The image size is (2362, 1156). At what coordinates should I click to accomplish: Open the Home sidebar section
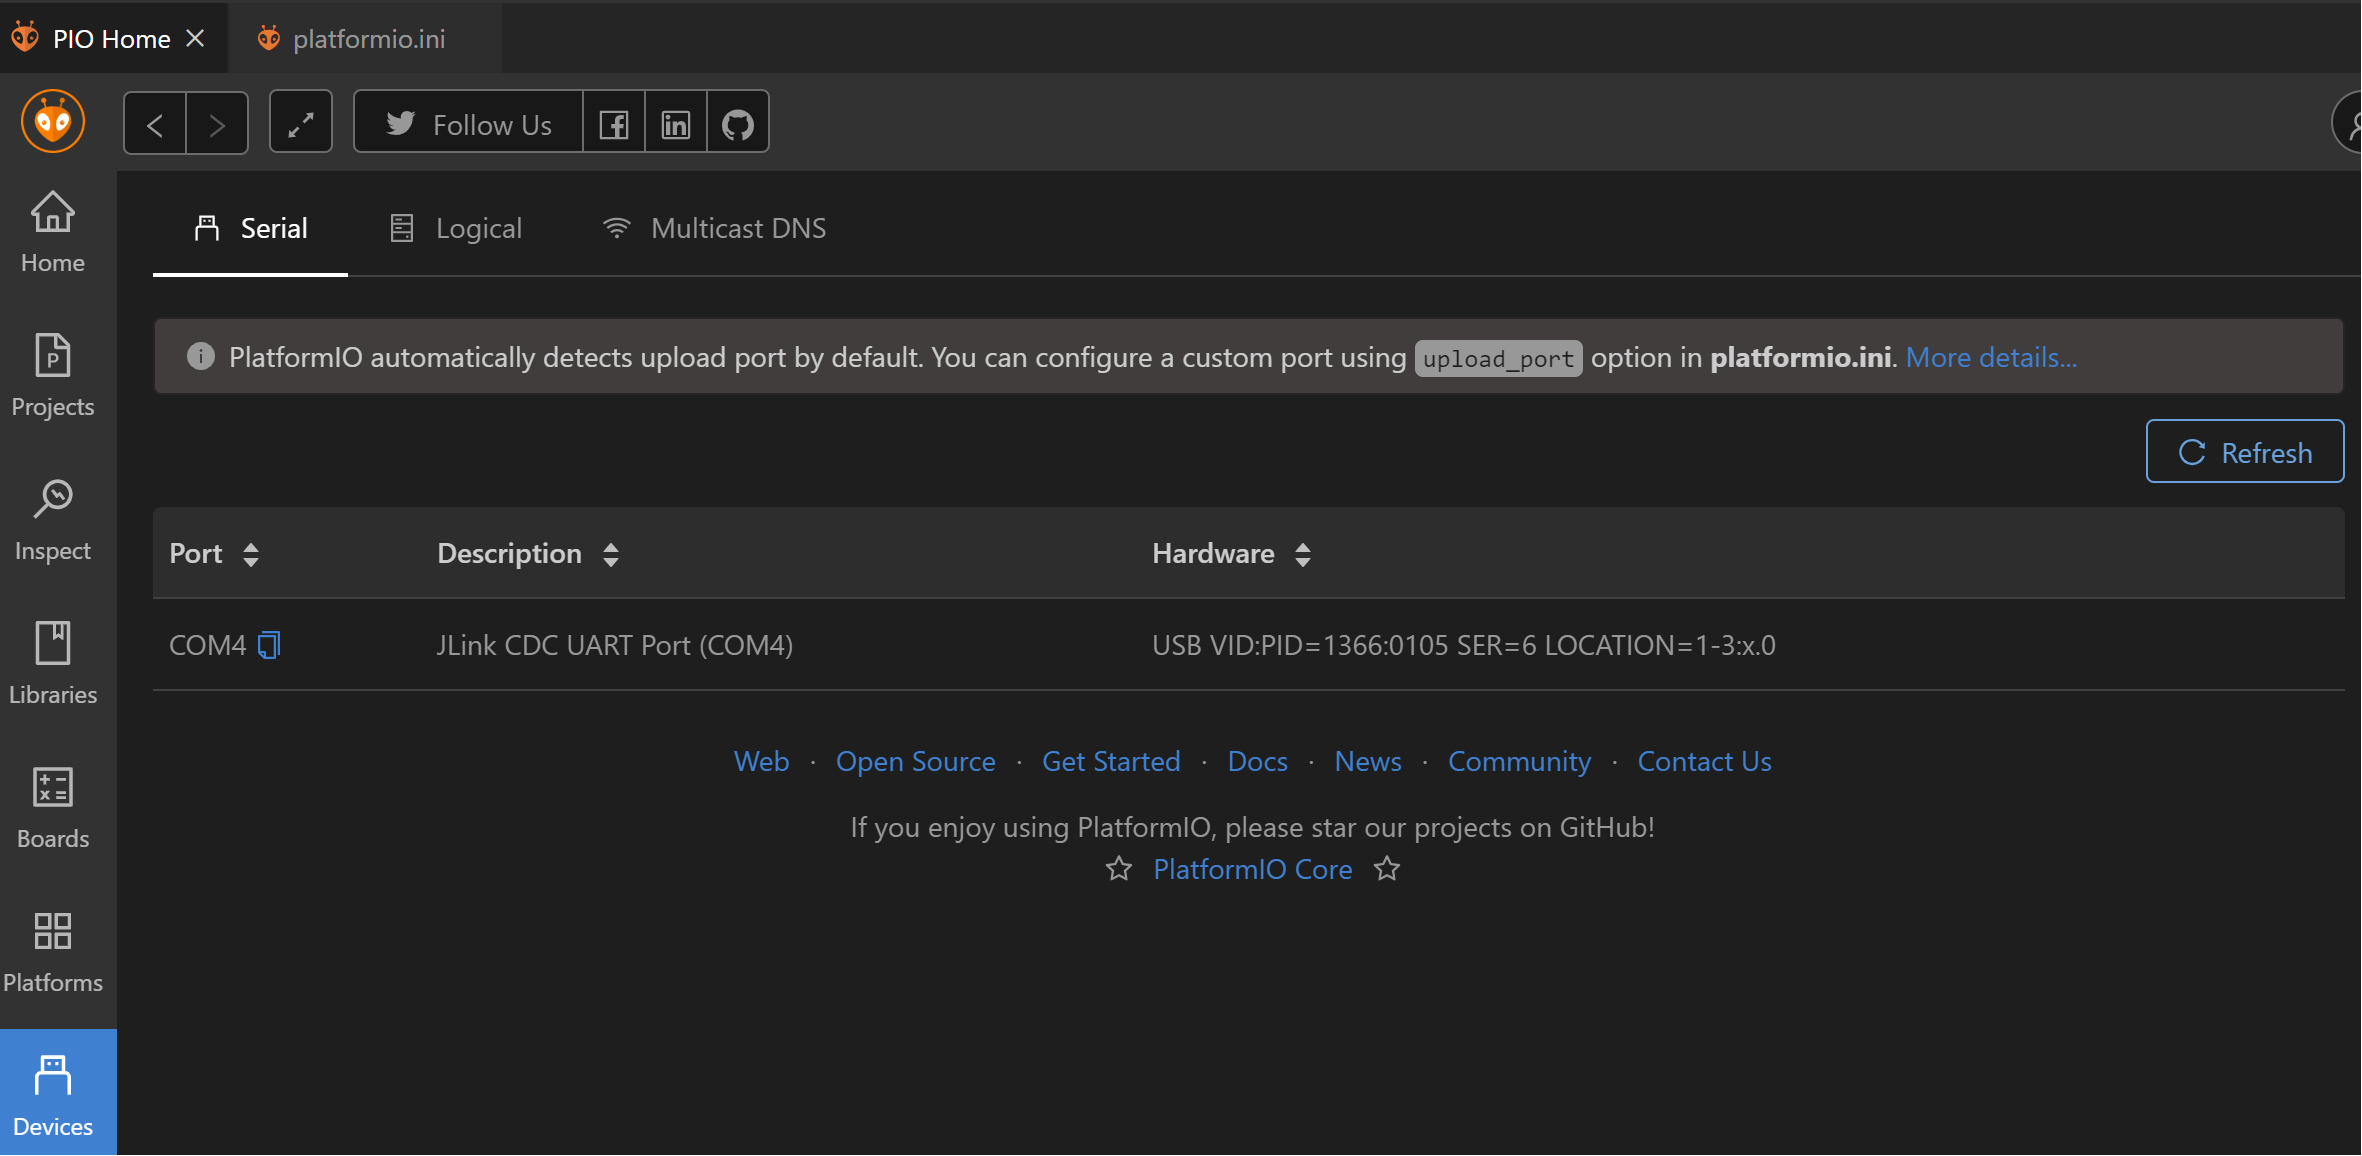(53, 231)
